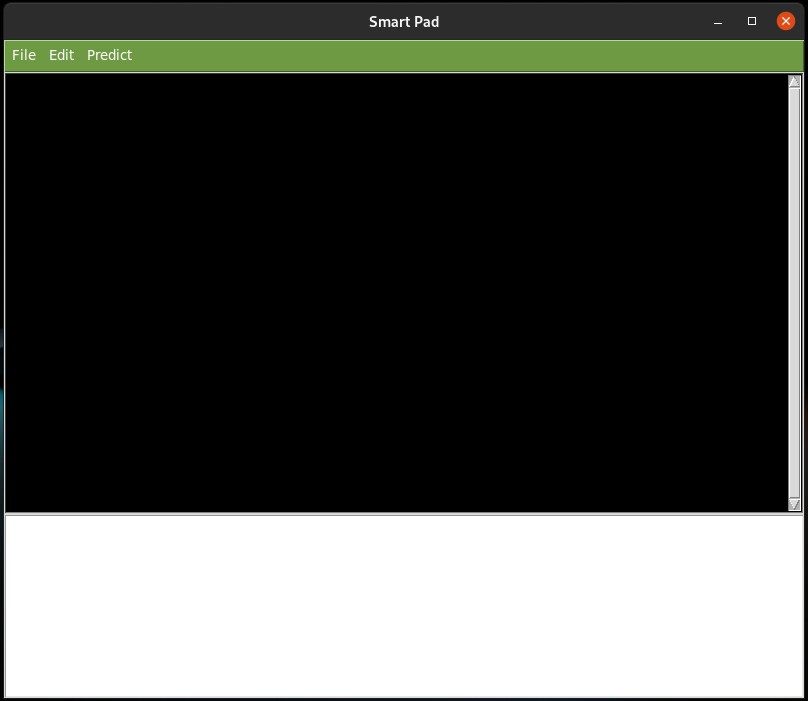Close the Smart Pad window
The height and width of the screenshot is (701, 808).
(786, 21)
